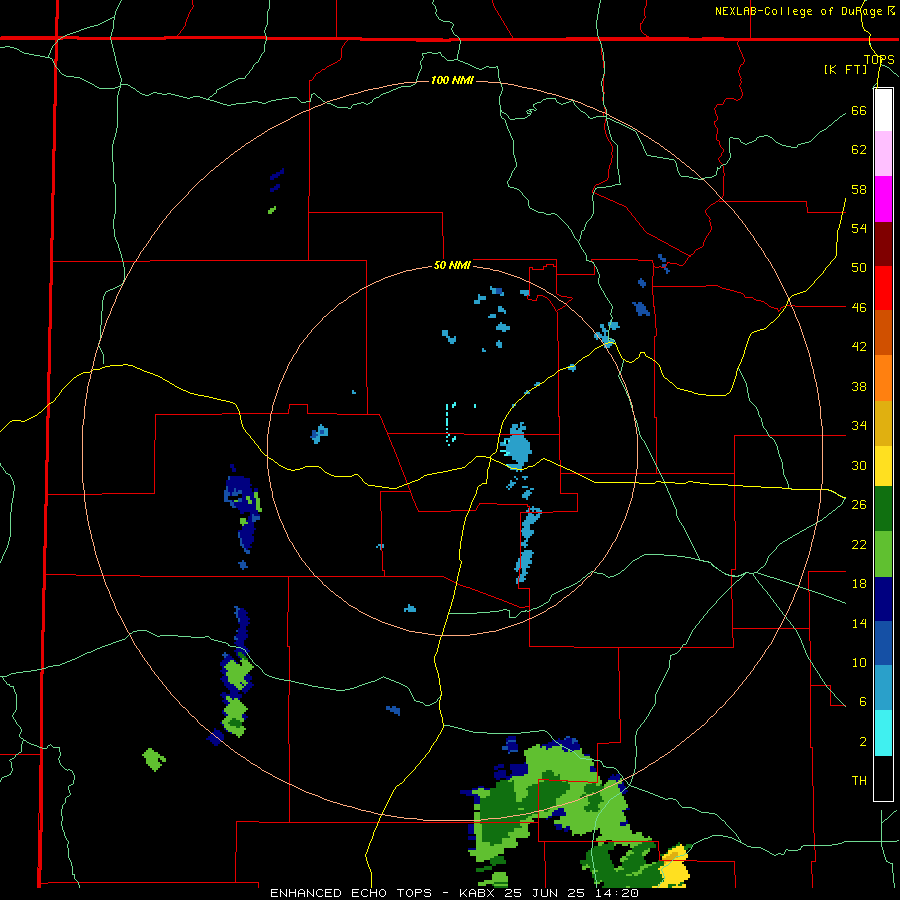This screenshot has width=900, height=900.
Task: Click the magenta swatch on the color scale
Action: (883, 199)
